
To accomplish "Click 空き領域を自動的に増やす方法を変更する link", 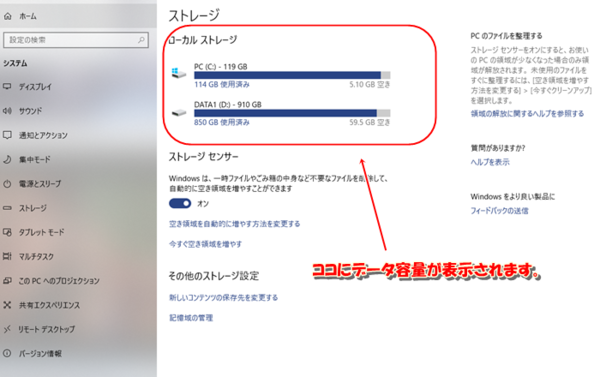I will coord(235,224).
